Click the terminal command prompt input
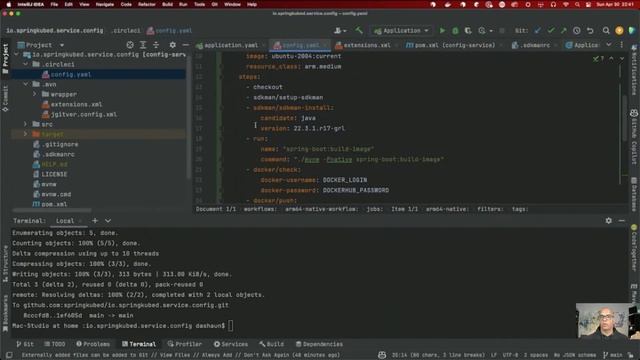The width and height of the screenshot is (640, 360). tap(231, 326)
